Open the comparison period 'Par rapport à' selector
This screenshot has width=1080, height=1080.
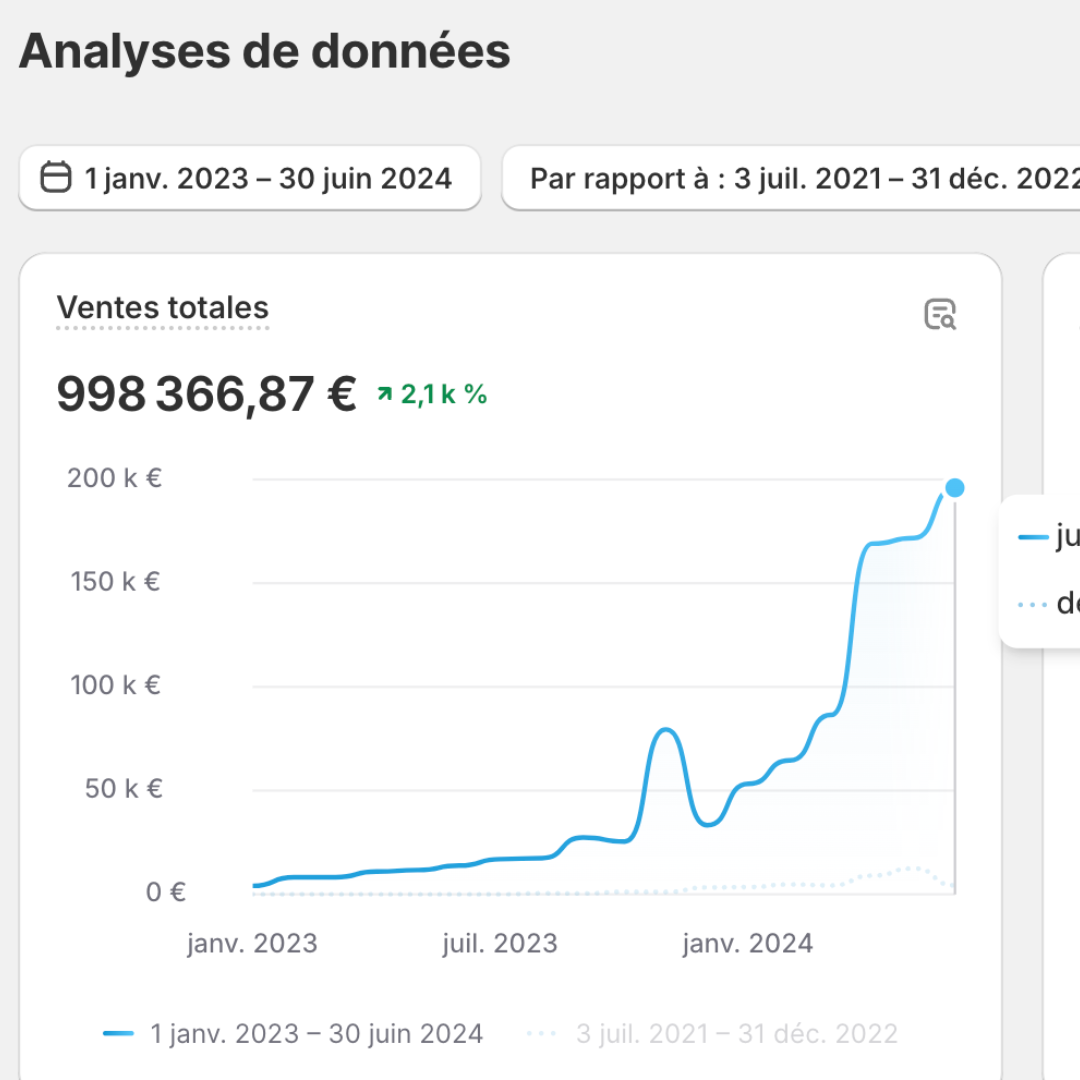[x=791, y=178]
